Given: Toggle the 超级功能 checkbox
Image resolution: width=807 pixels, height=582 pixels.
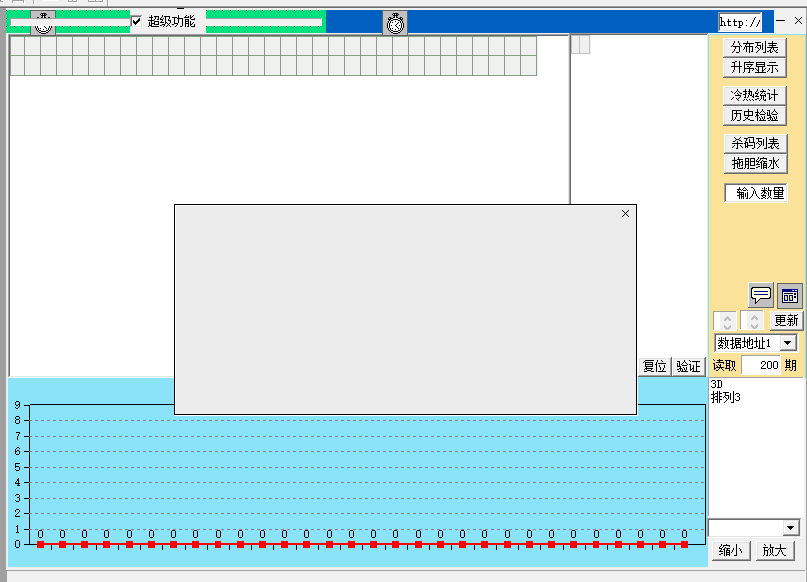Looking at the screenshot, I should pos(137,21).
